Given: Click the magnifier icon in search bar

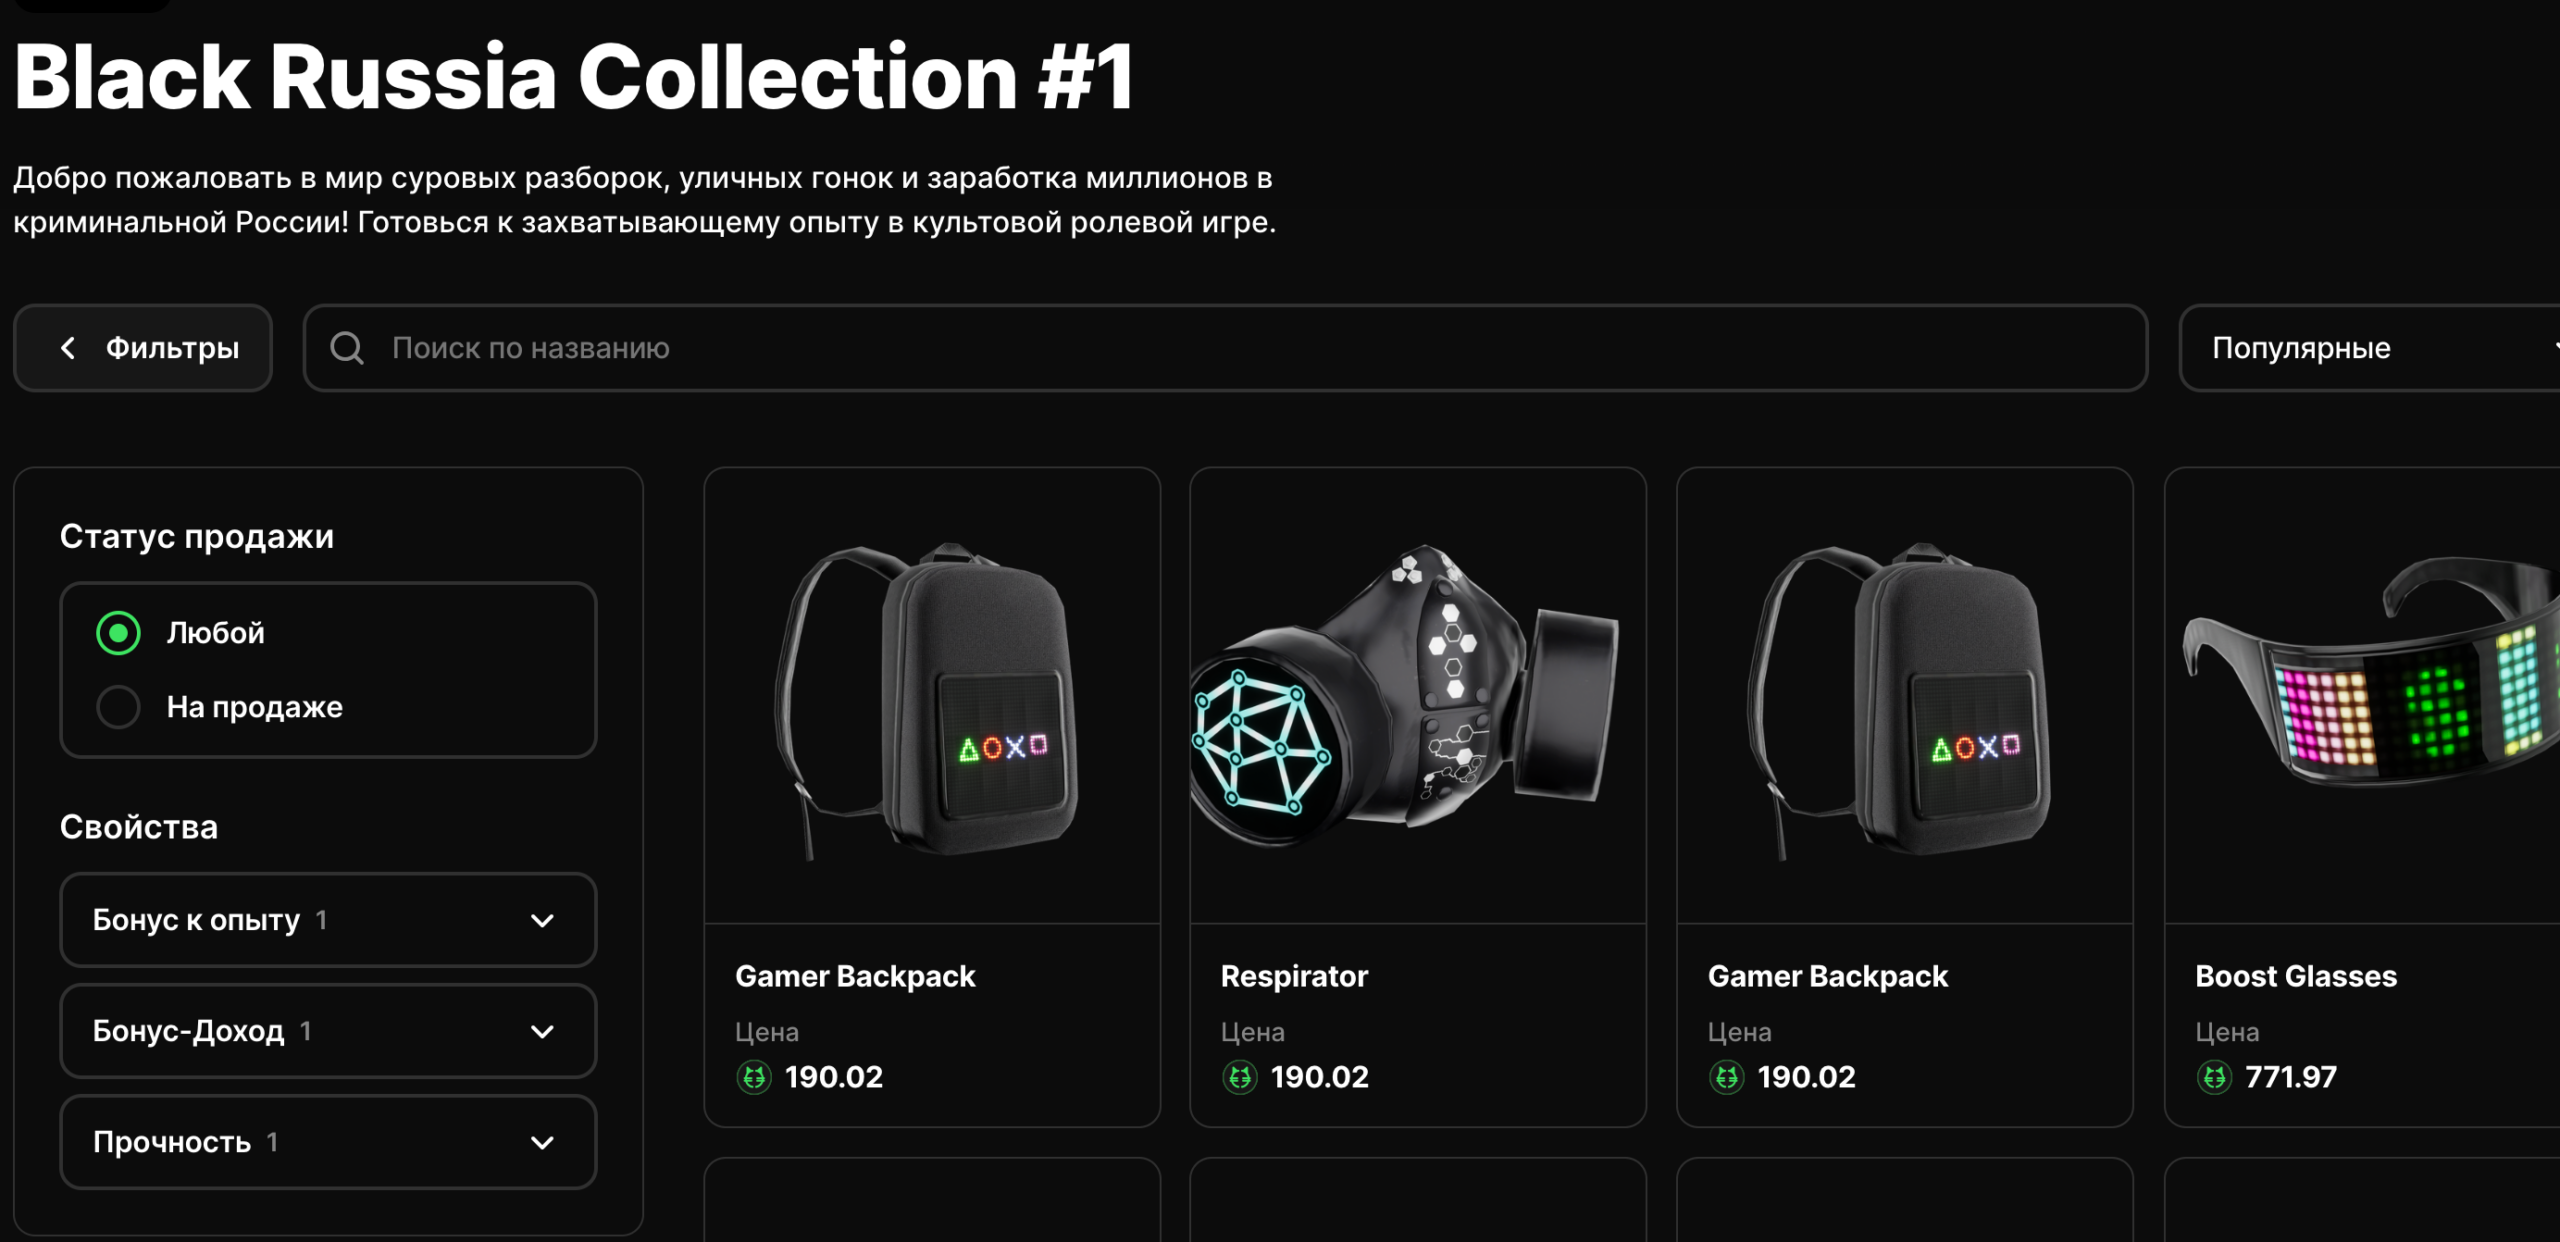Looking at the screenshot, I should tap(346, 348).
